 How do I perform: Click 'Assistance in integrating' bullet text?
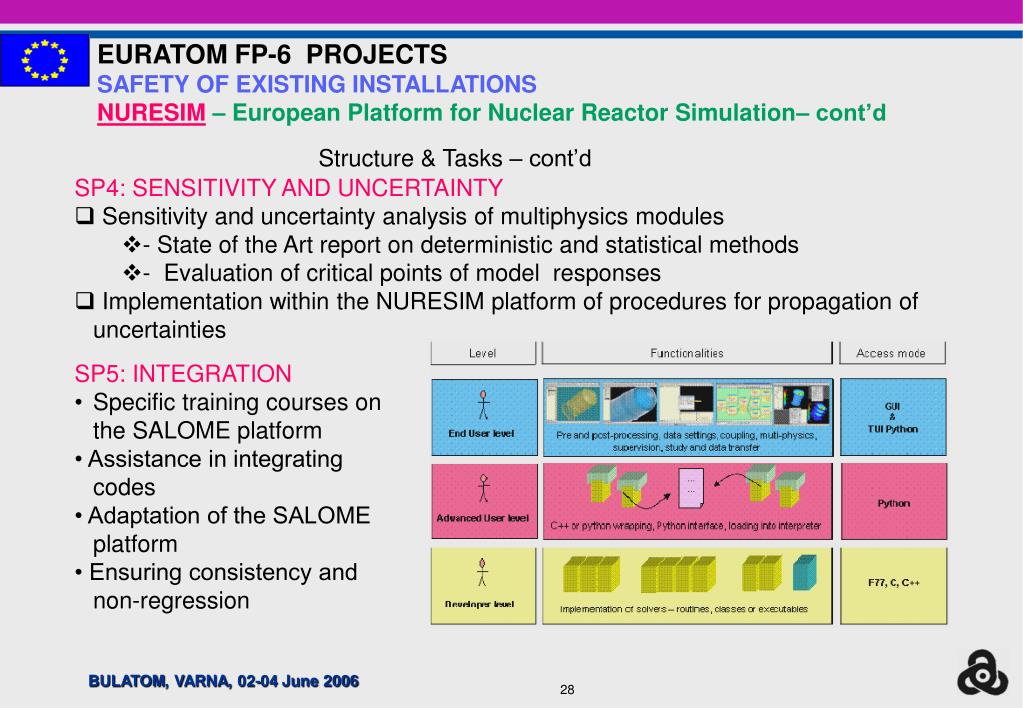[x=215, y=459]
